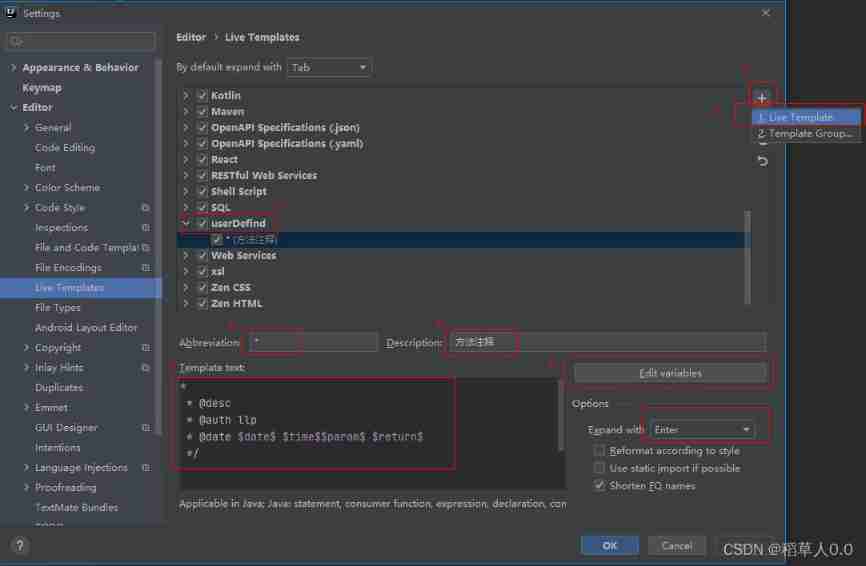
Task: Click the project-level icon next to Code Style
Action: coord(145,208)
